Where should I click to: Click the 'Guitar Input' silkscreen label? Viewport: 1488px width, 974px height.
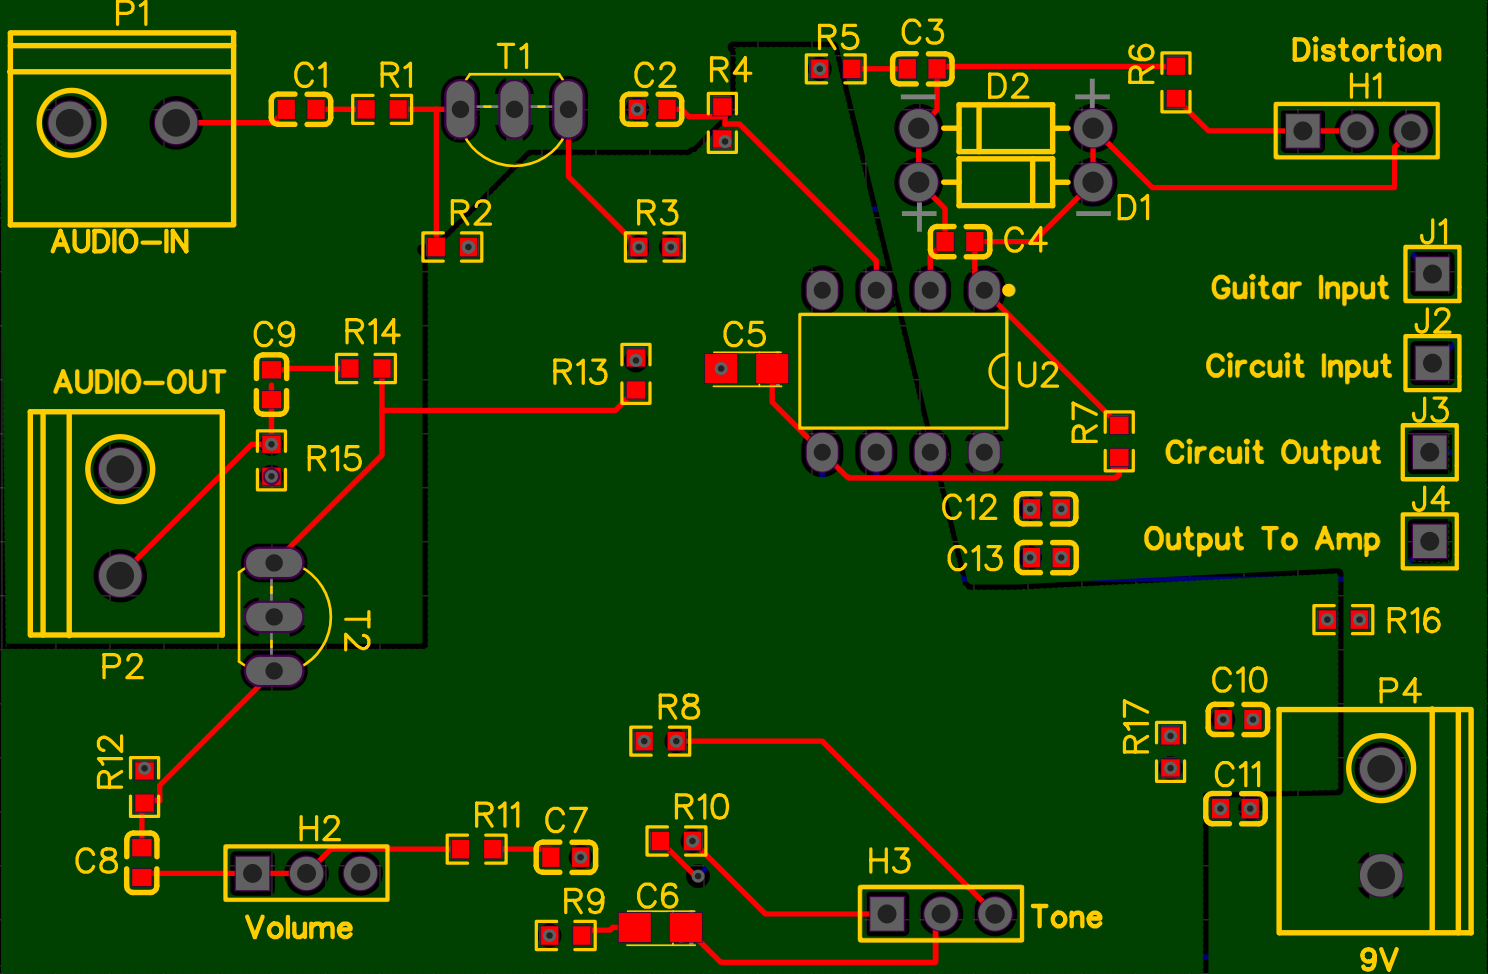[x=1300, y=288]
